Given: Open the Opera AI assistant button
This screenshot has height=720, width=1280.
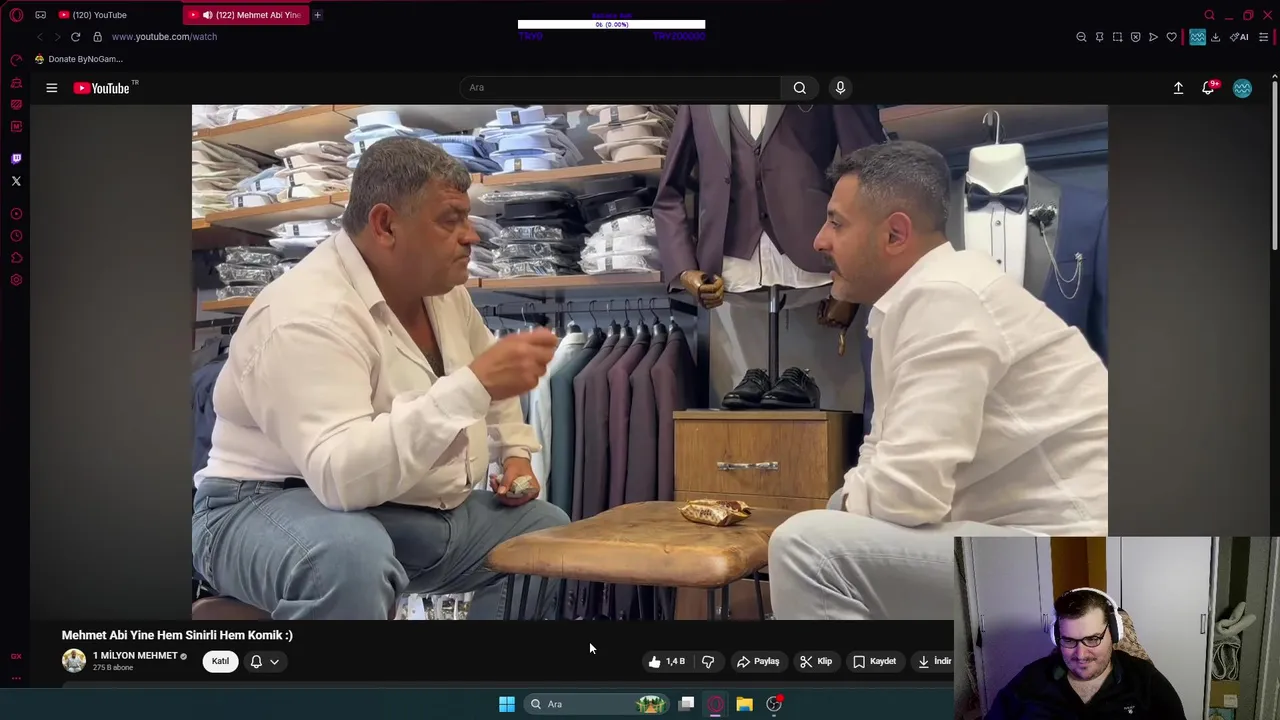Looking at the screenshot, I should coord(1239,37).
